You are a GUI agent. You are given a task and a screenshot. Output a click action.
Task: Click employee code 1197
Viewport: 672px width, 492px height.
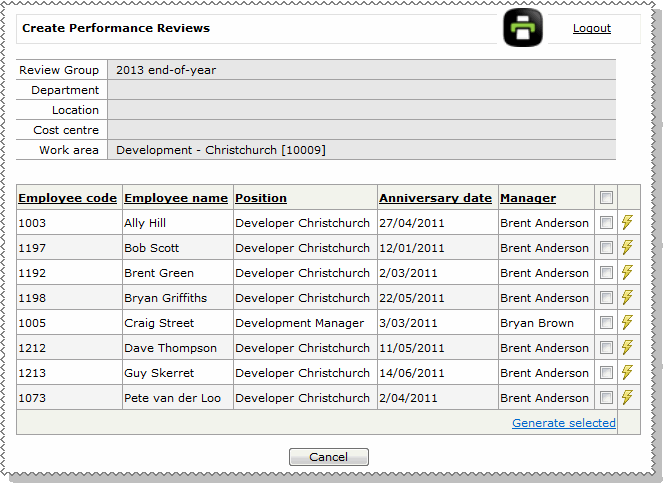pyautogui.click(x=32, y=248)
